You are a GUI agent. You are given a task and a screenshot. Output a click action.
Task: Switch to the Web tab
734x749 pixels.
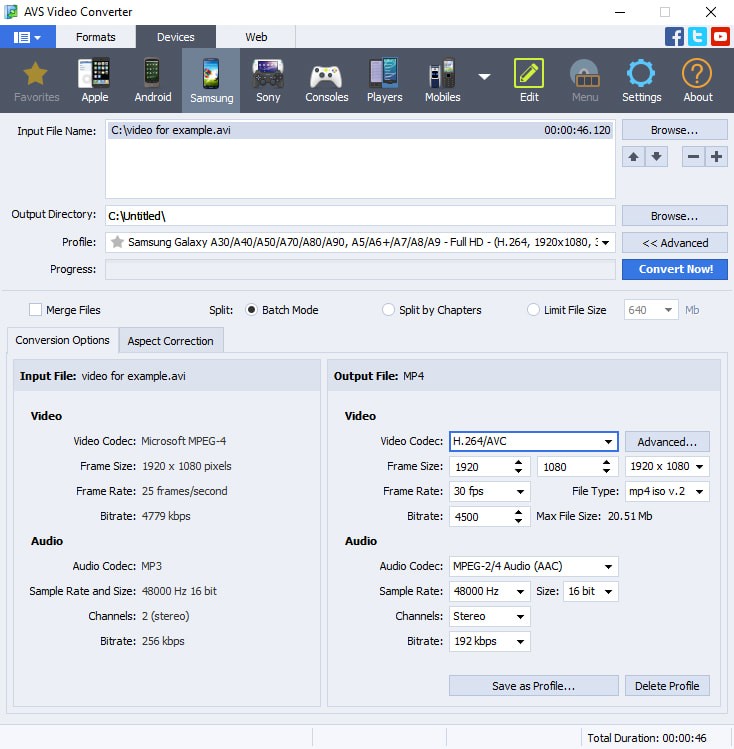(x=256, y=37)
